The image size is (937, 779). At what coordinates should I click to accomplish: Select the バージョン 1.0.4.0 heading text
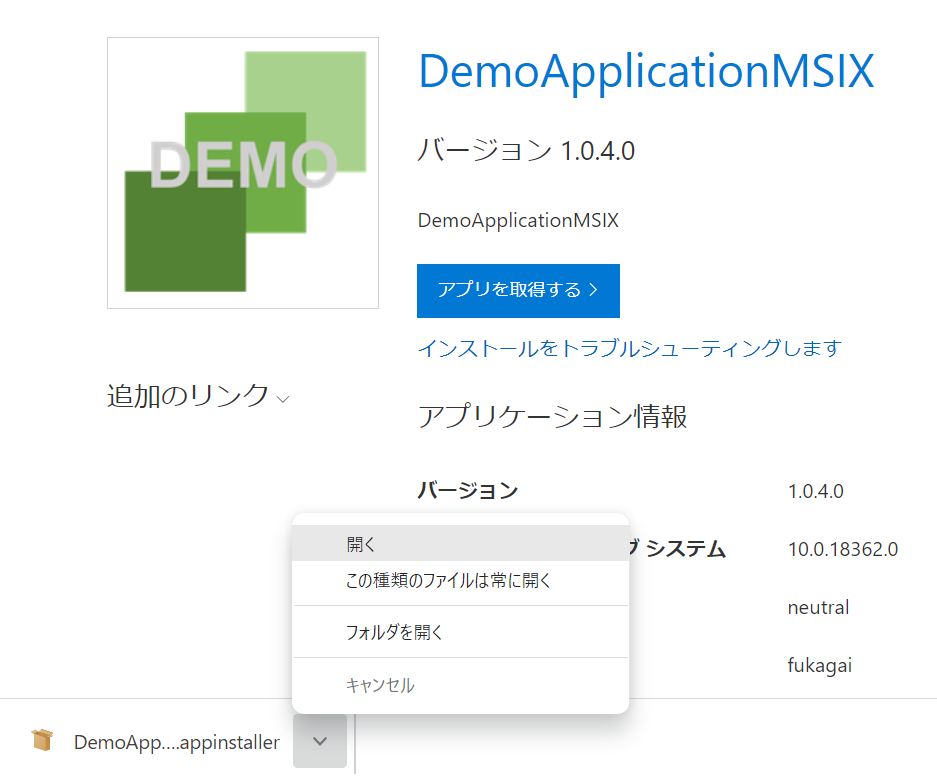click(526, 151)
